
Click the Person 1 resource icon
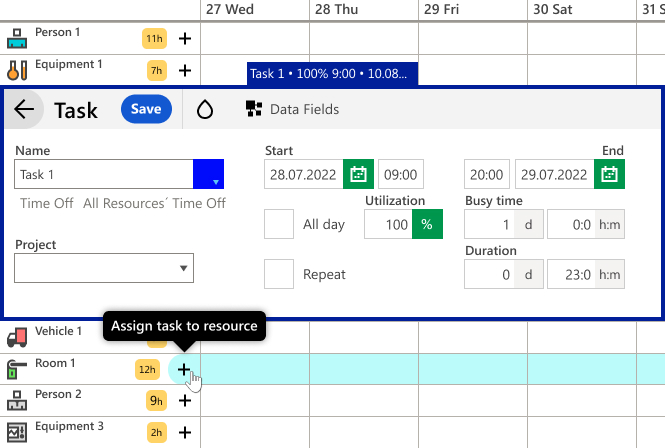pyautogui.click(x=17, y=39)
